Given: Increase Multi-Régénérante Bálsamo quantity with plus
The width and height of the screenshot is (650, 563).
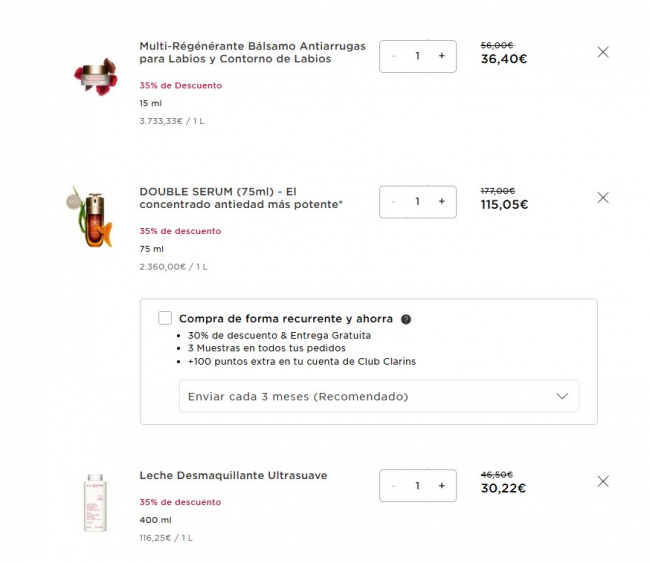Looking at the screenshot, I should [441, 56].
